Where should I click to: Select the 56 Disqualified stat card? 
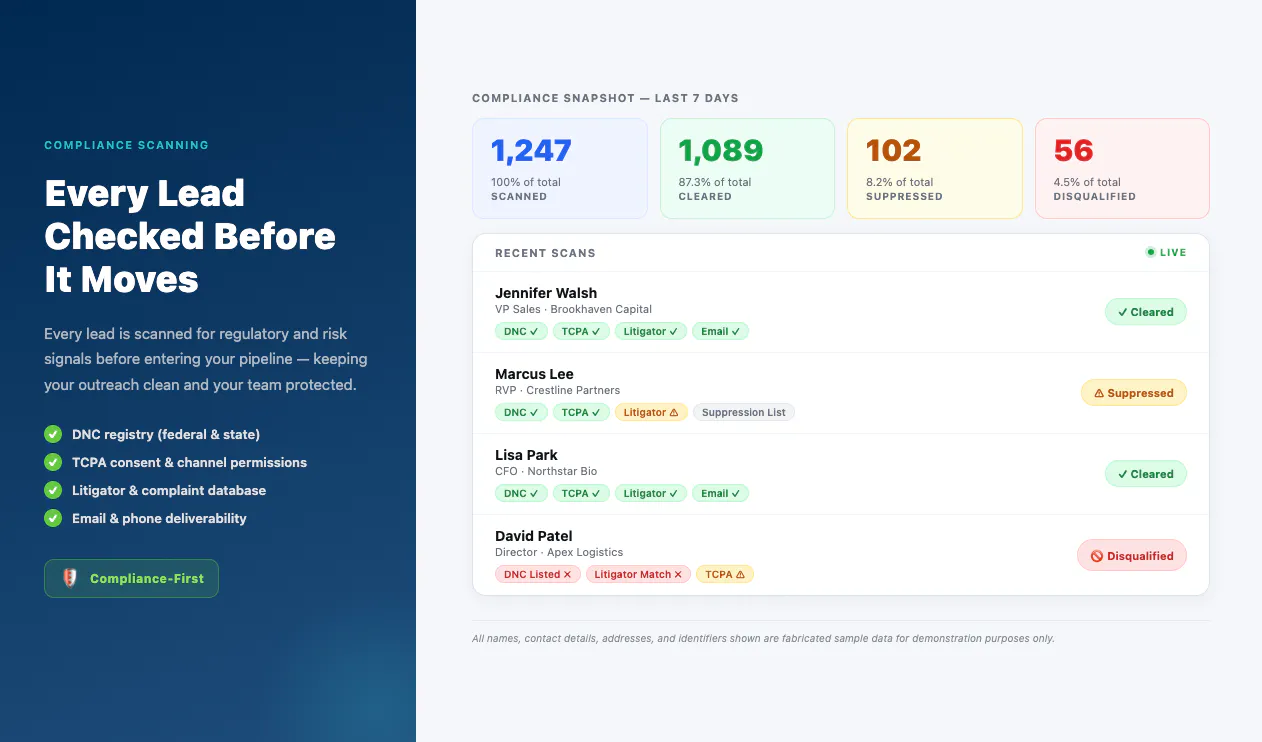tap(1122, 168)
